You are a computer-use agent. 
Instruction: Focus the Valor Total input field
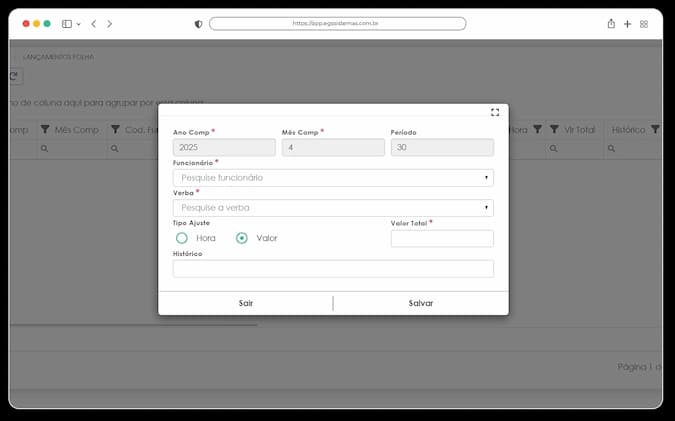(x=442, y=238)
